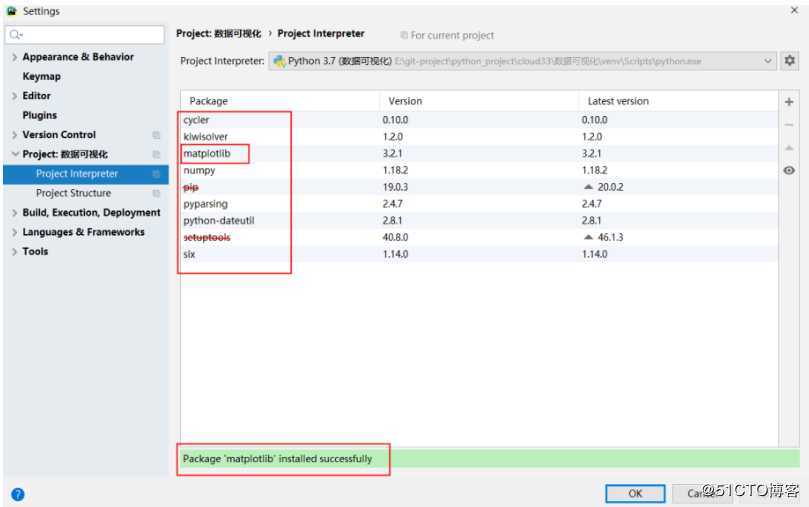Viewport: 809px width, 507px height.
Task: Click the install package plus icon
Action: click(x=789, y=102)
